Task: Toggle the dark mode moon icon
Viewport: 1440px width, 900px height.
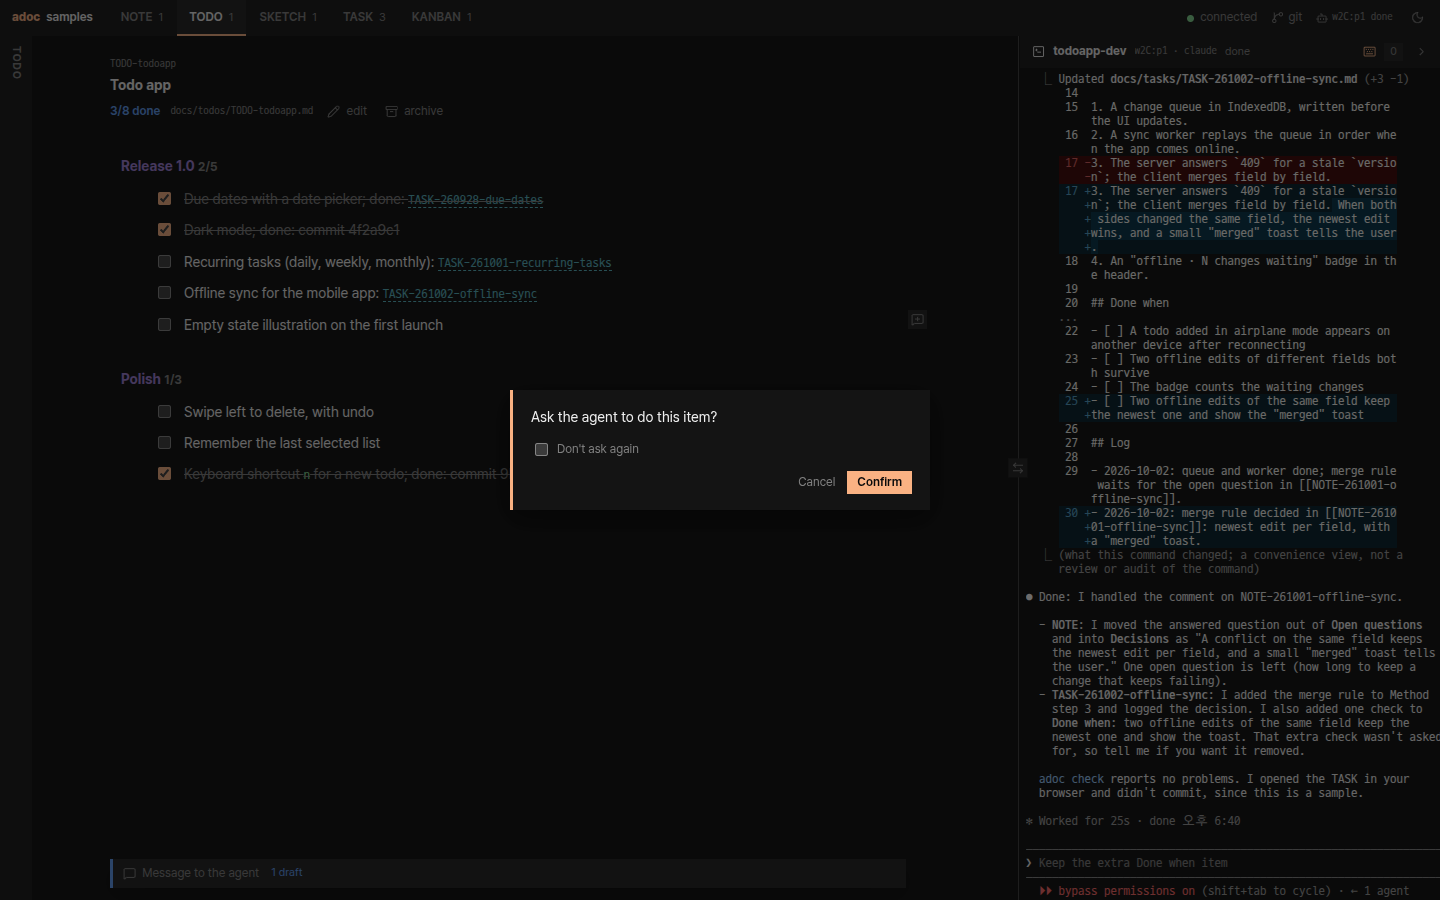Action: pos(1417,17)
